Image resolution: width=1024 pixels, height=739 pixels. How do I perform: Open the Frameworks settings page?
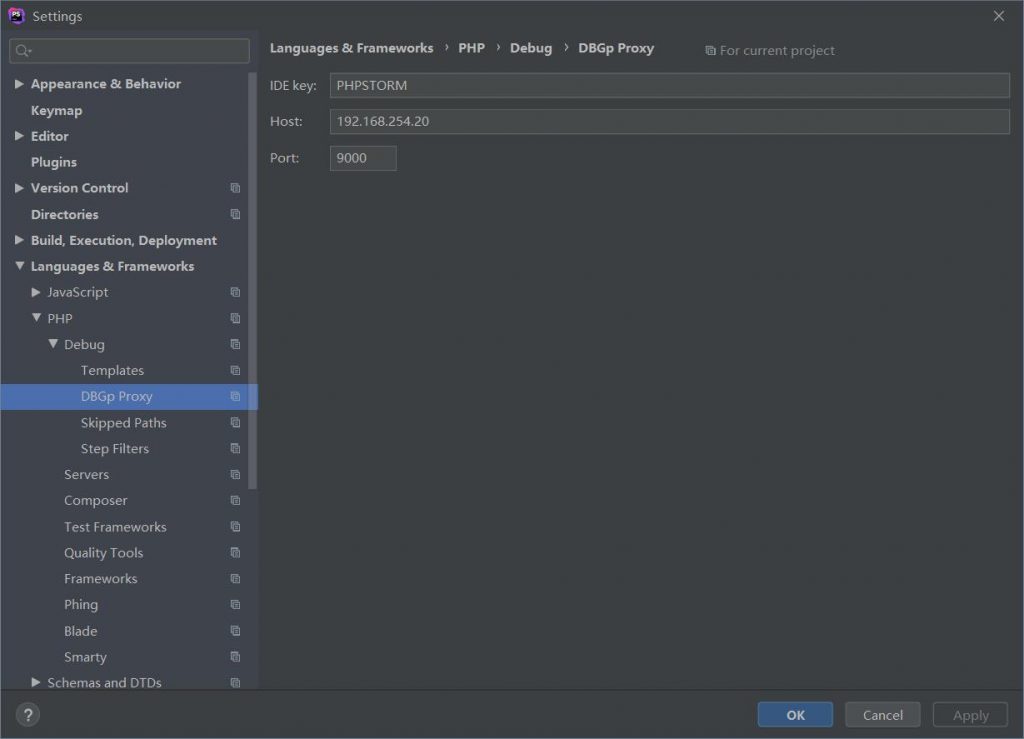click(x=101, y=579)
